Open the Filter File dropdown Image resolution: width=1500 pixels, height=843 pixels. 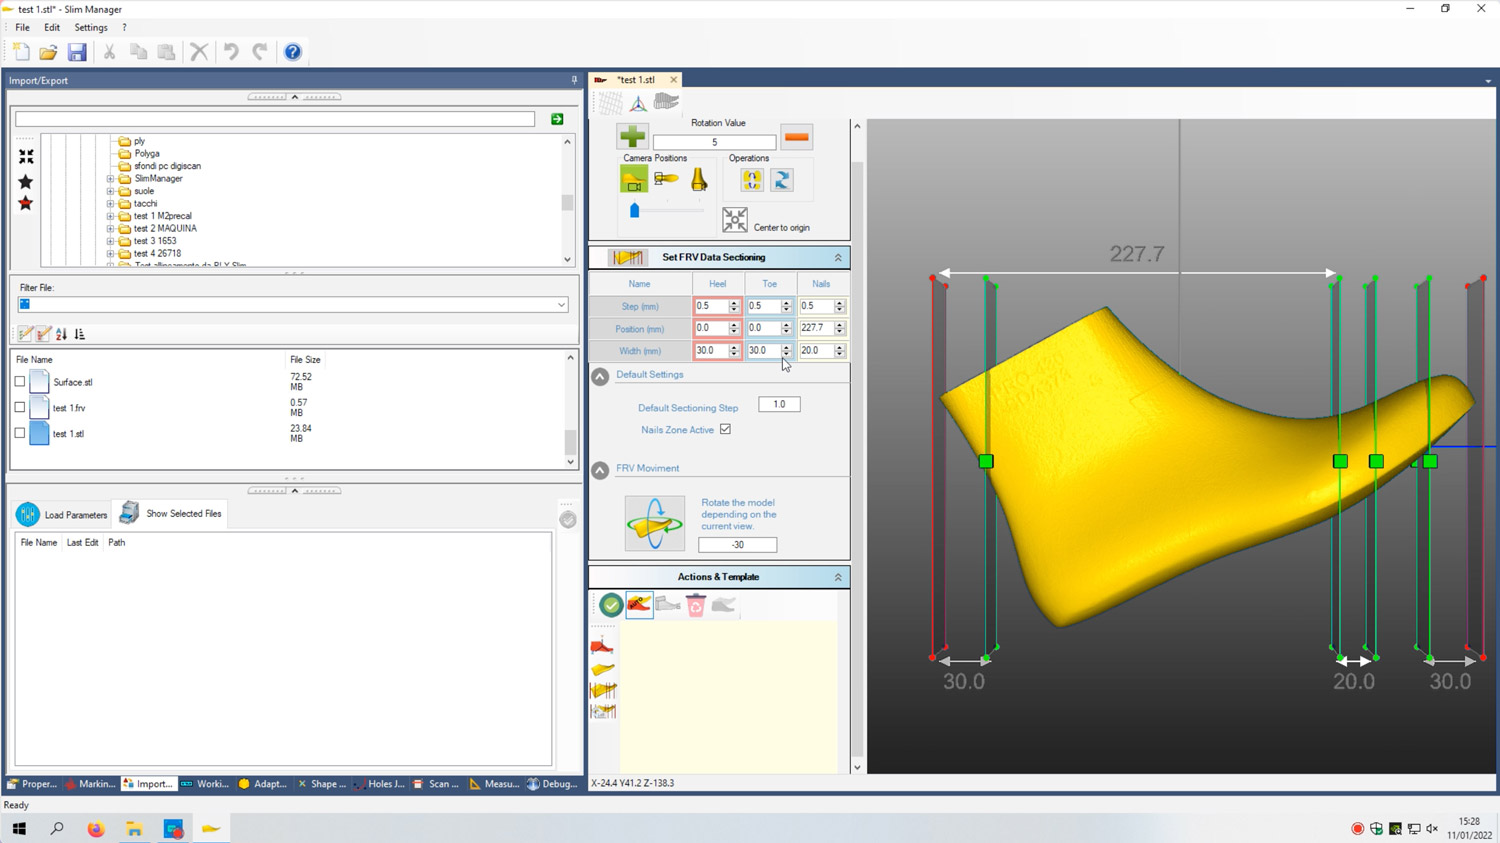pyautogui.click(x=561, y=305)
